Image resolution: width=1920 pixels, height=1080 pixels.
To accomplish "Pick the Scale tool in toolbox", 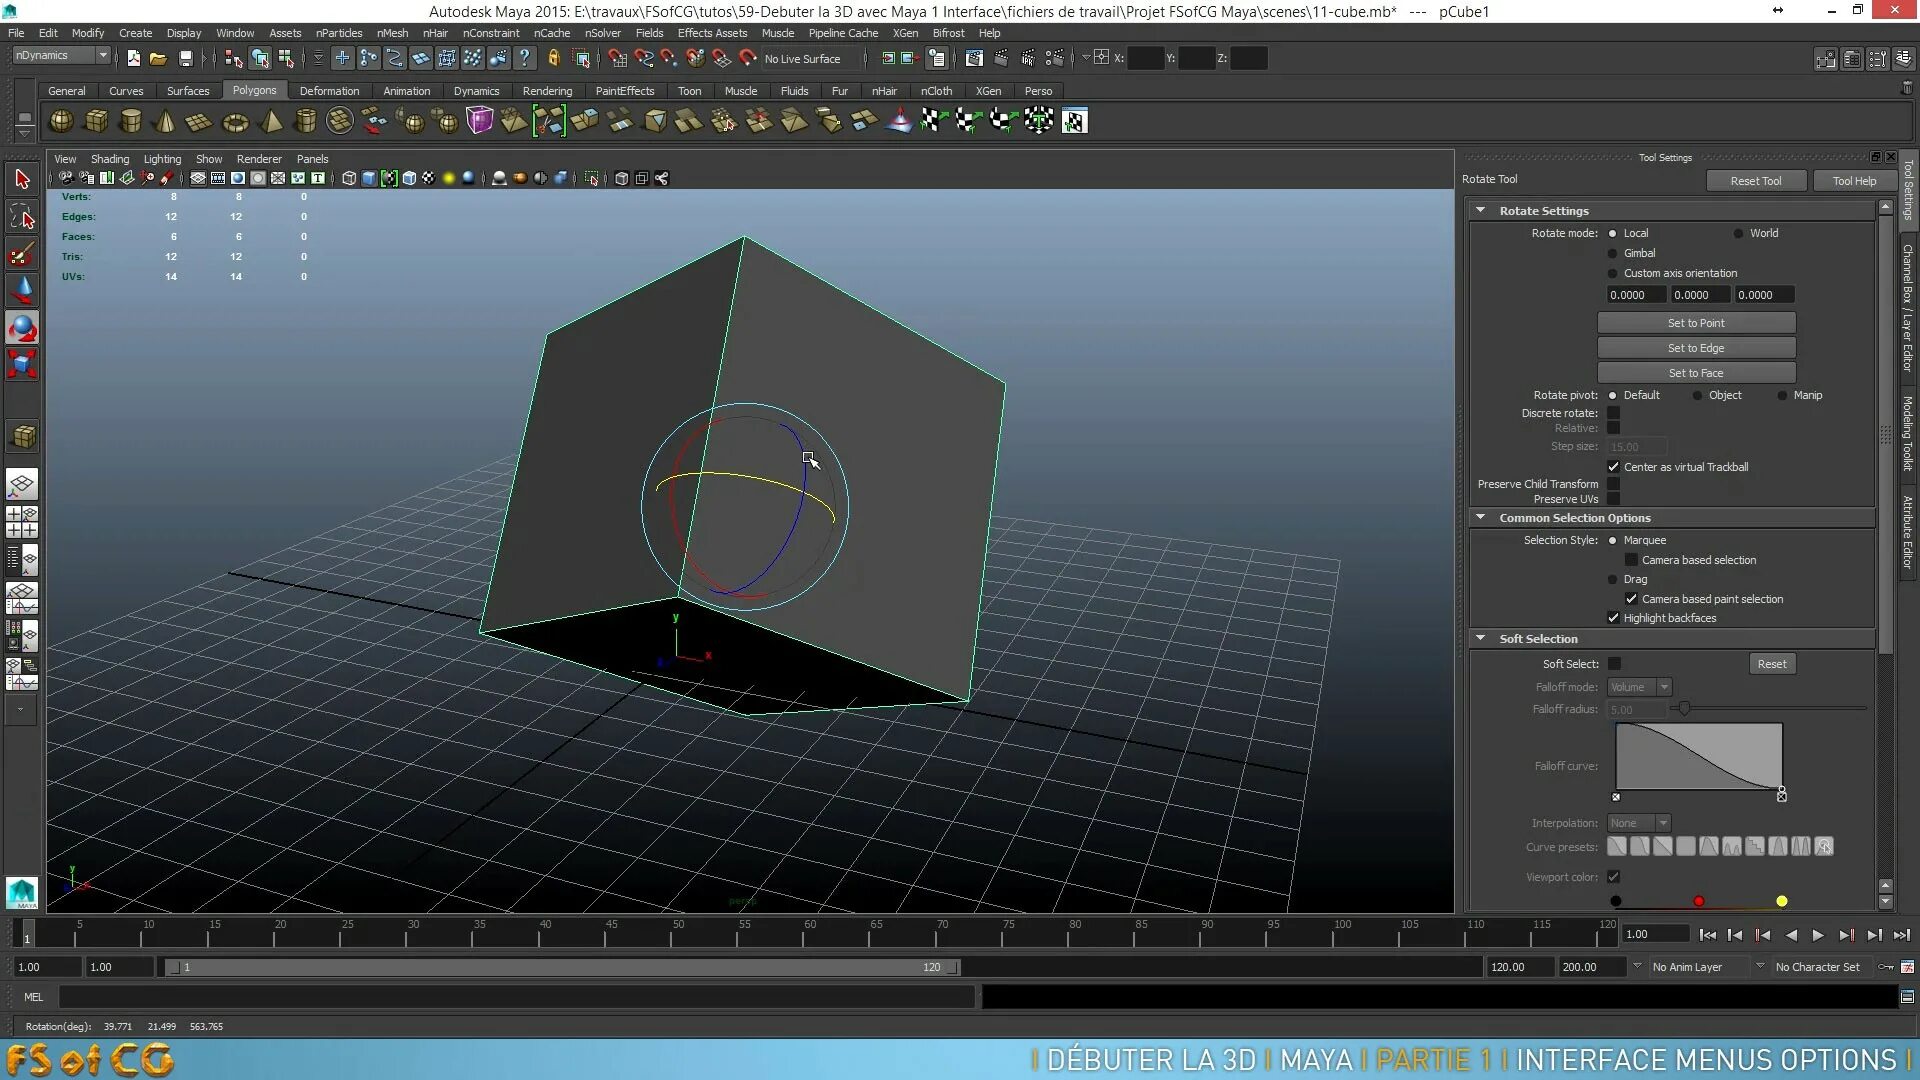I will [x=22, y=364].
